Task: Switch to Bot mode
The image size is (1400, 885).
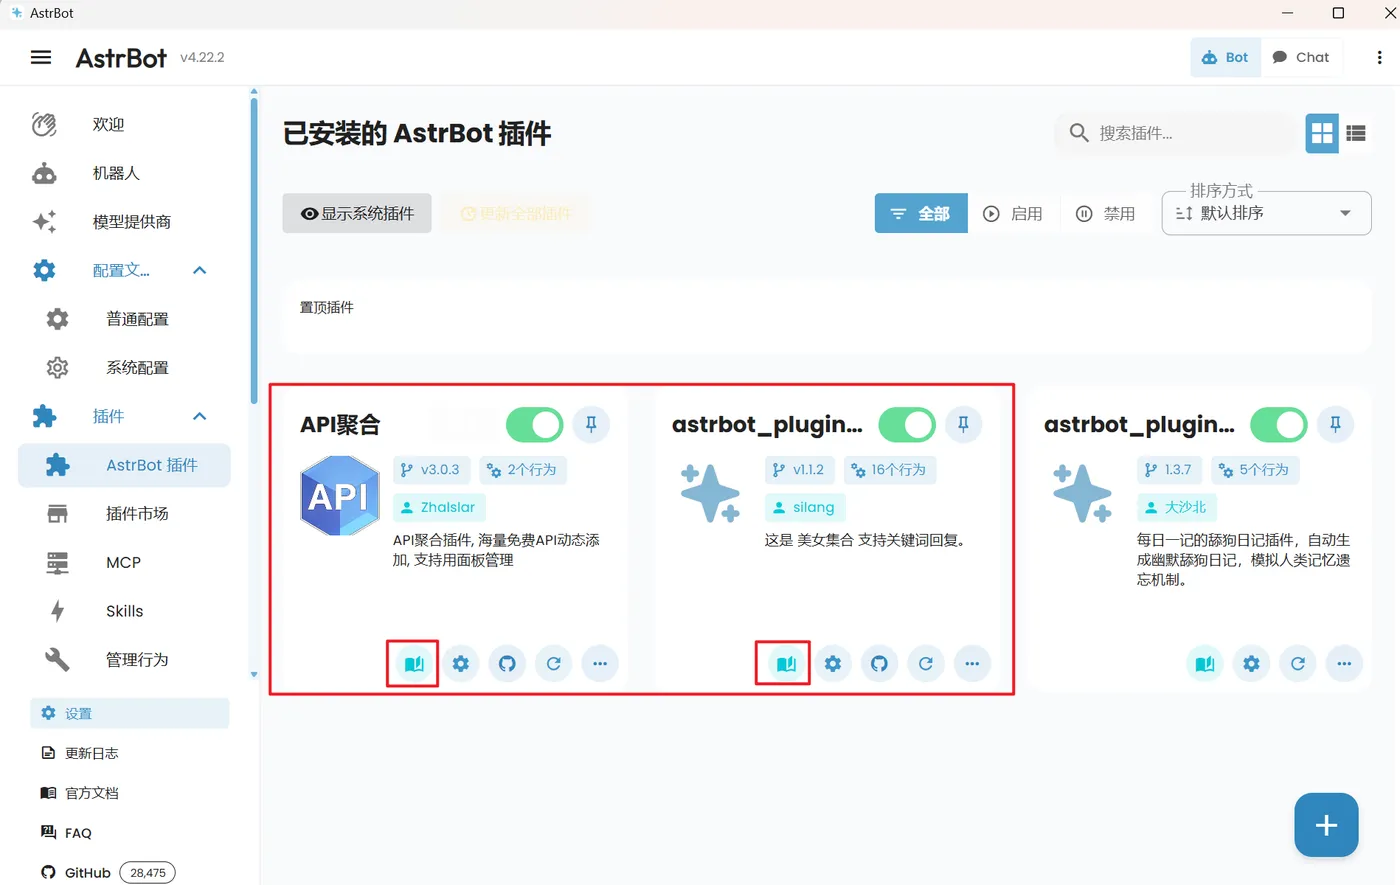Action: tap(1225, 57)
